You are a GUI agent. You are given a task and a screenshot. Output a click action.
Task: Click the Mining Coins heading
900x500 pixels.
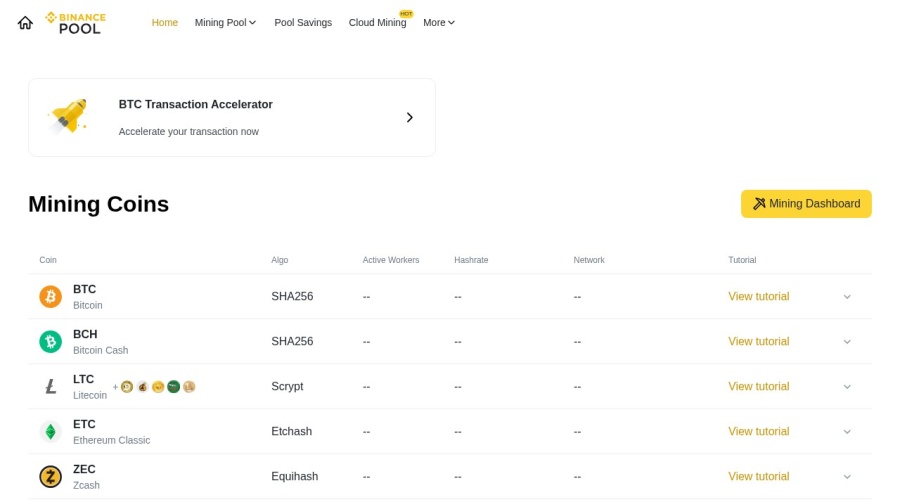pos(99,204)
